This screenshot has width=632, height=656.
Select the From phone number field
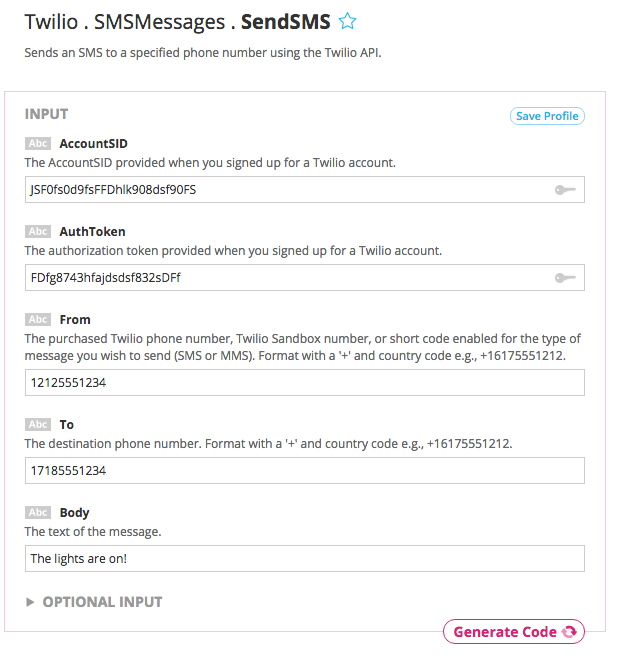pos(304,383)
